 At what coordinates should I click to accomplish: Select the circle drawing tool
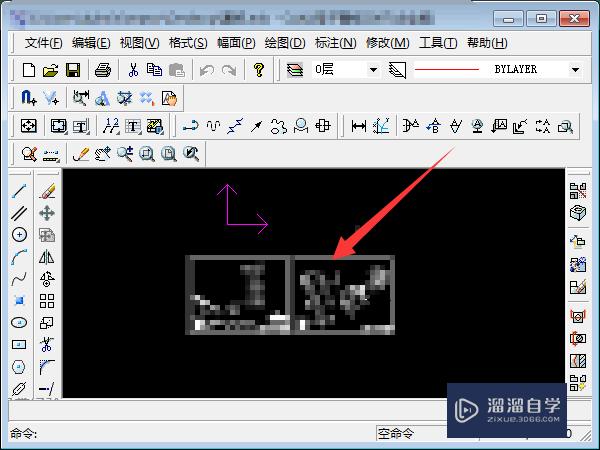coord(19,235)
